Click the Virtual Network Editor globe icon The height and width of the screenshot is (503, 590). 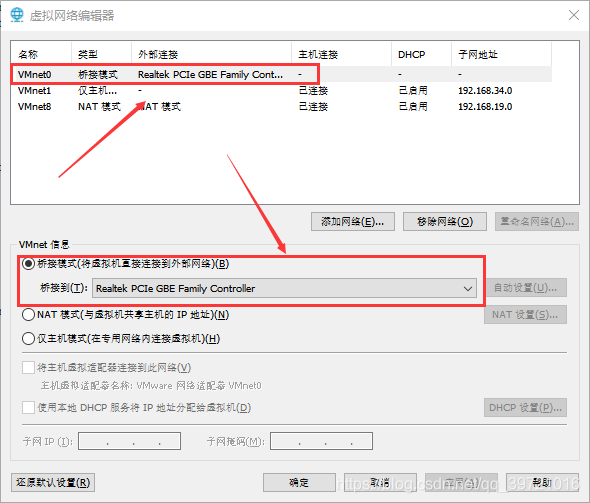pyautogui.click(x=17, y=15)
